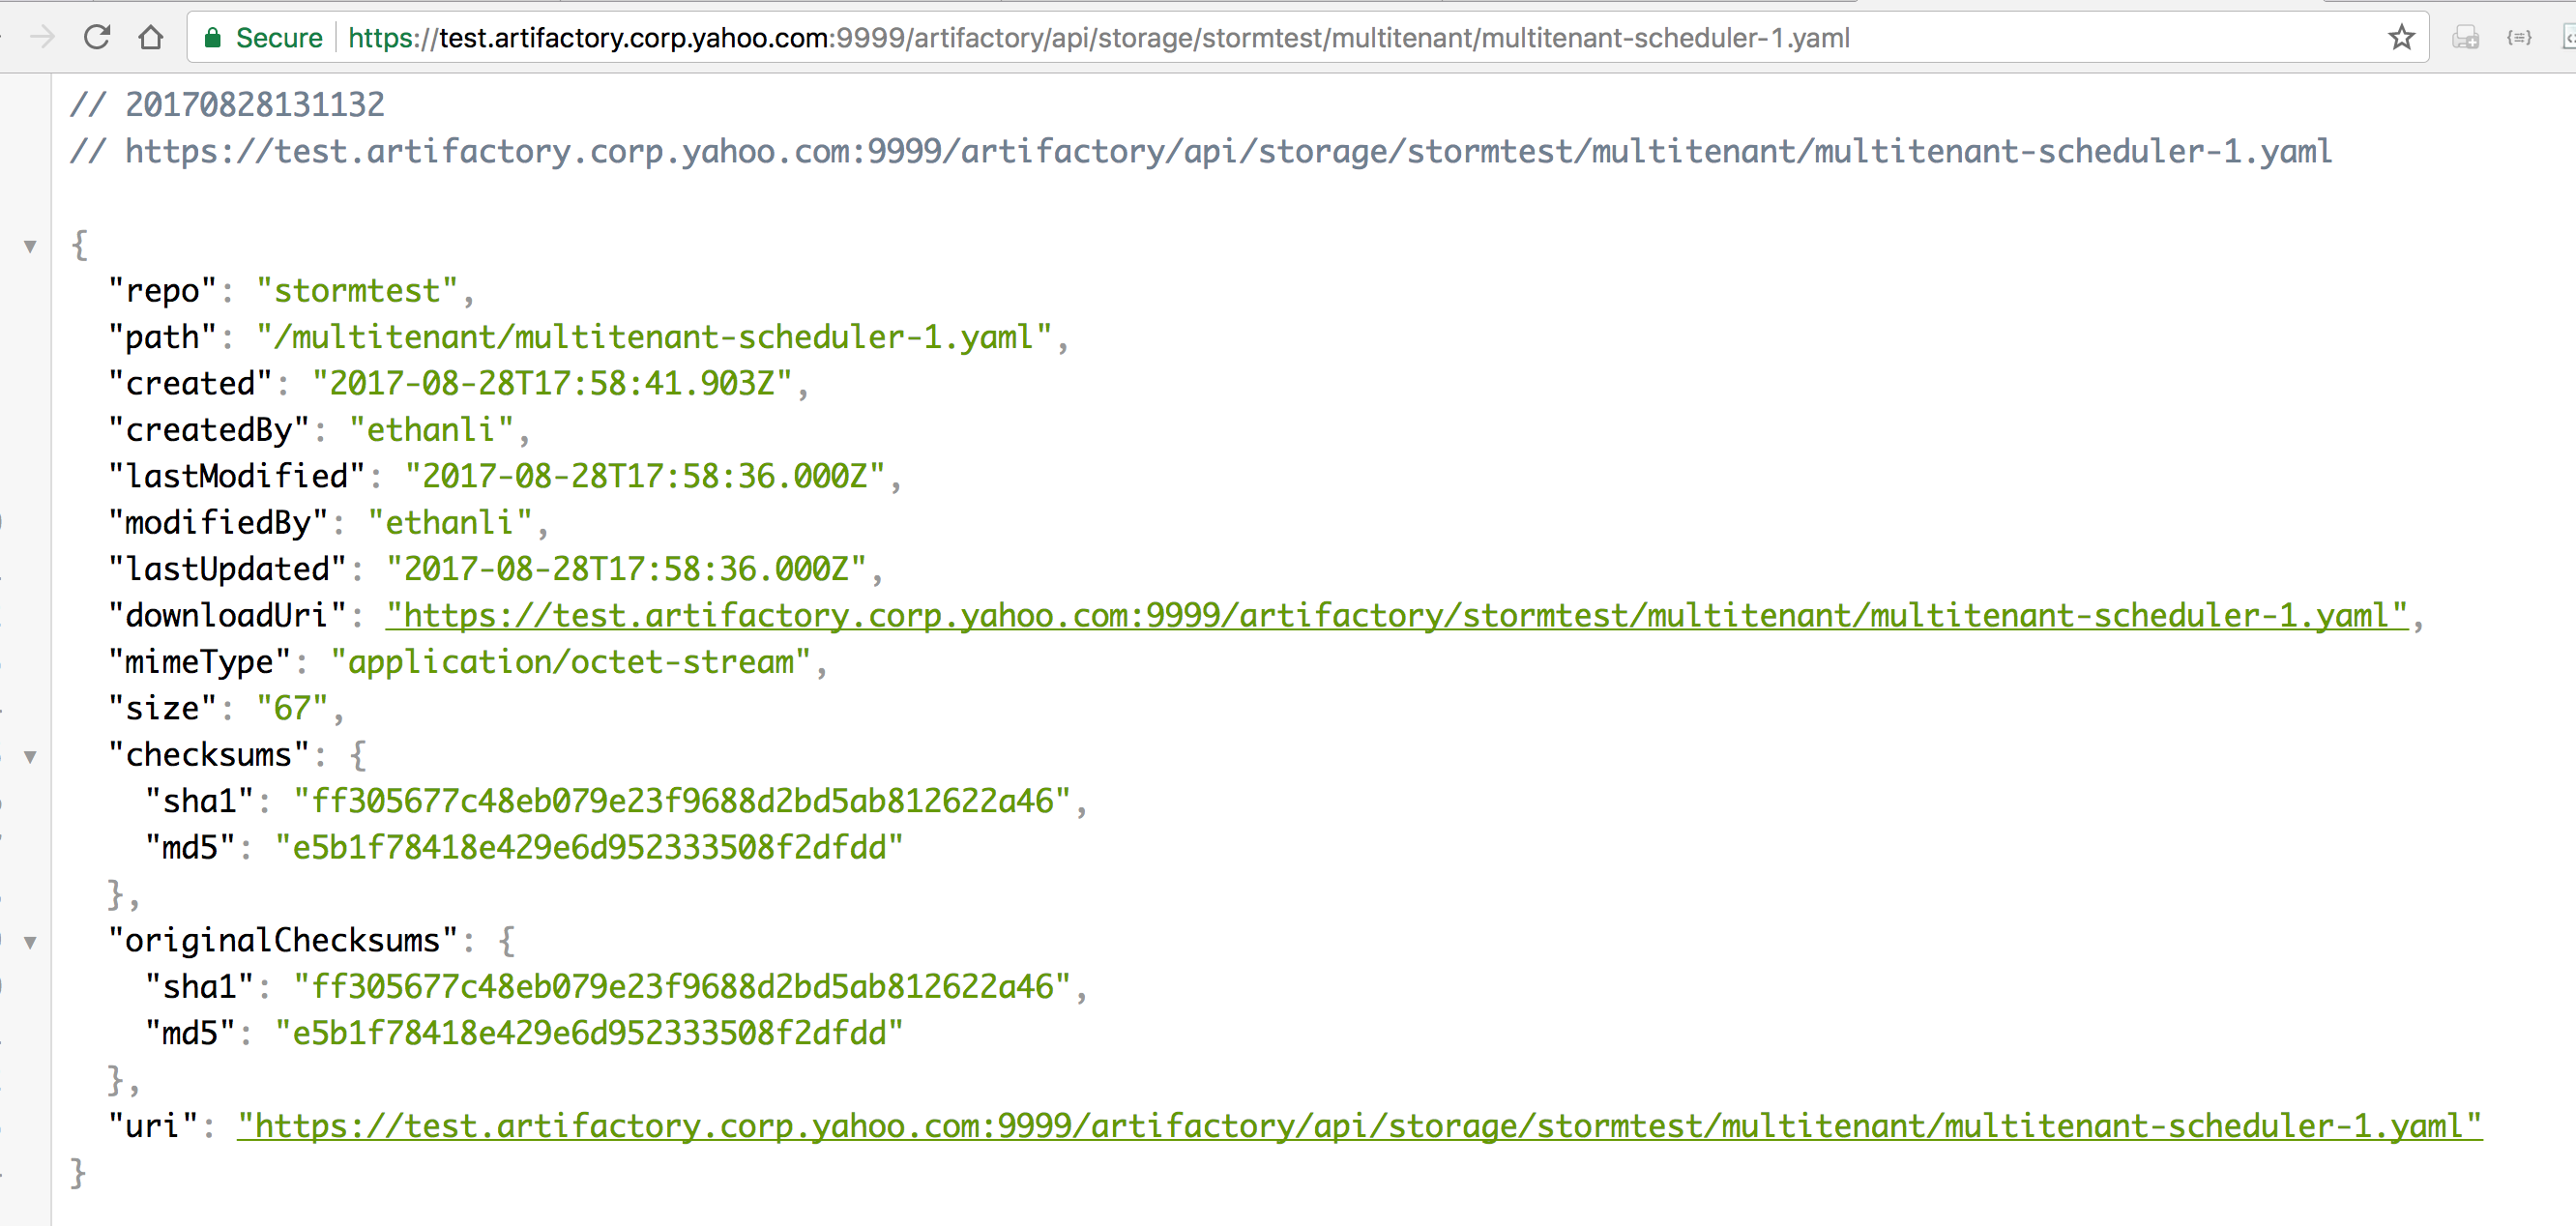The width and height of the screenshot is (2576, 1226).
Task: Collapse the originalChecksums object
Action: tap(31, 941)
